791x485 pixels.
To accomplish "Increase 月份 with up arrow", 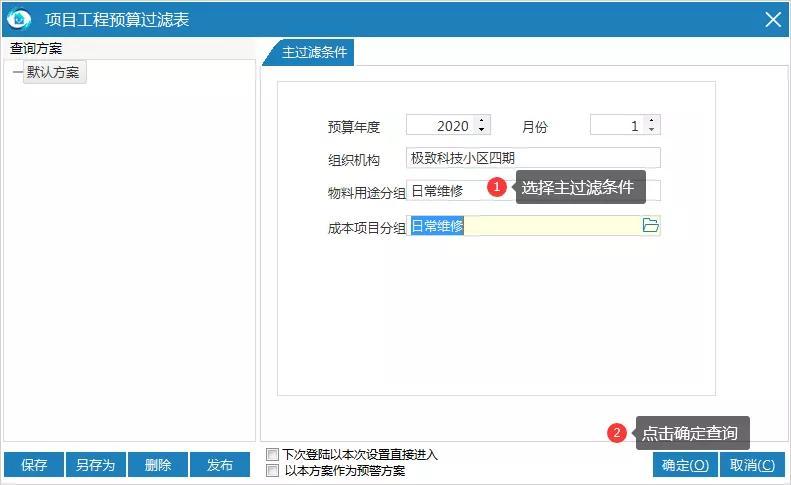I will point(652,120).
